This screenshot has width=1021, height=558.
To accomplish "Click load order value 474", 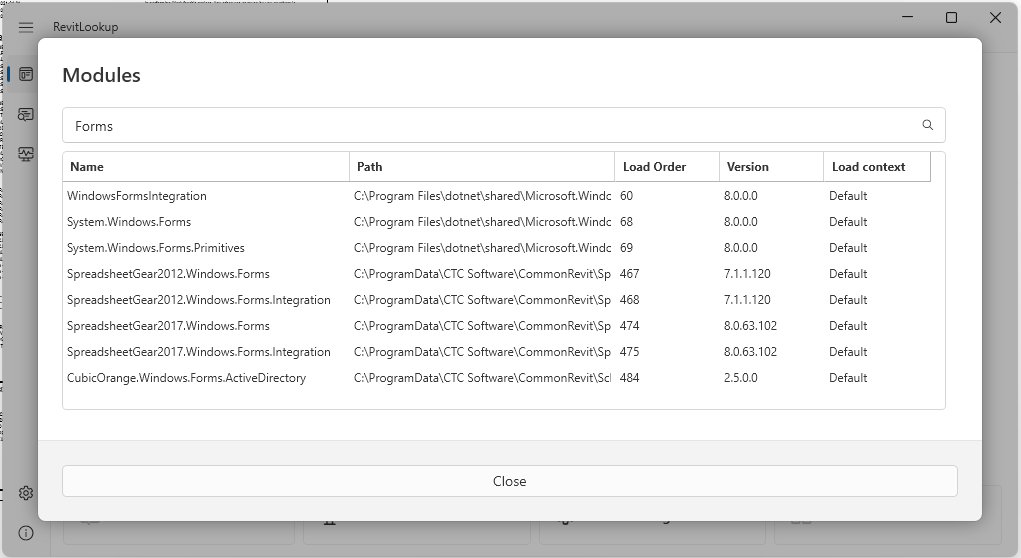I will 630,326.
